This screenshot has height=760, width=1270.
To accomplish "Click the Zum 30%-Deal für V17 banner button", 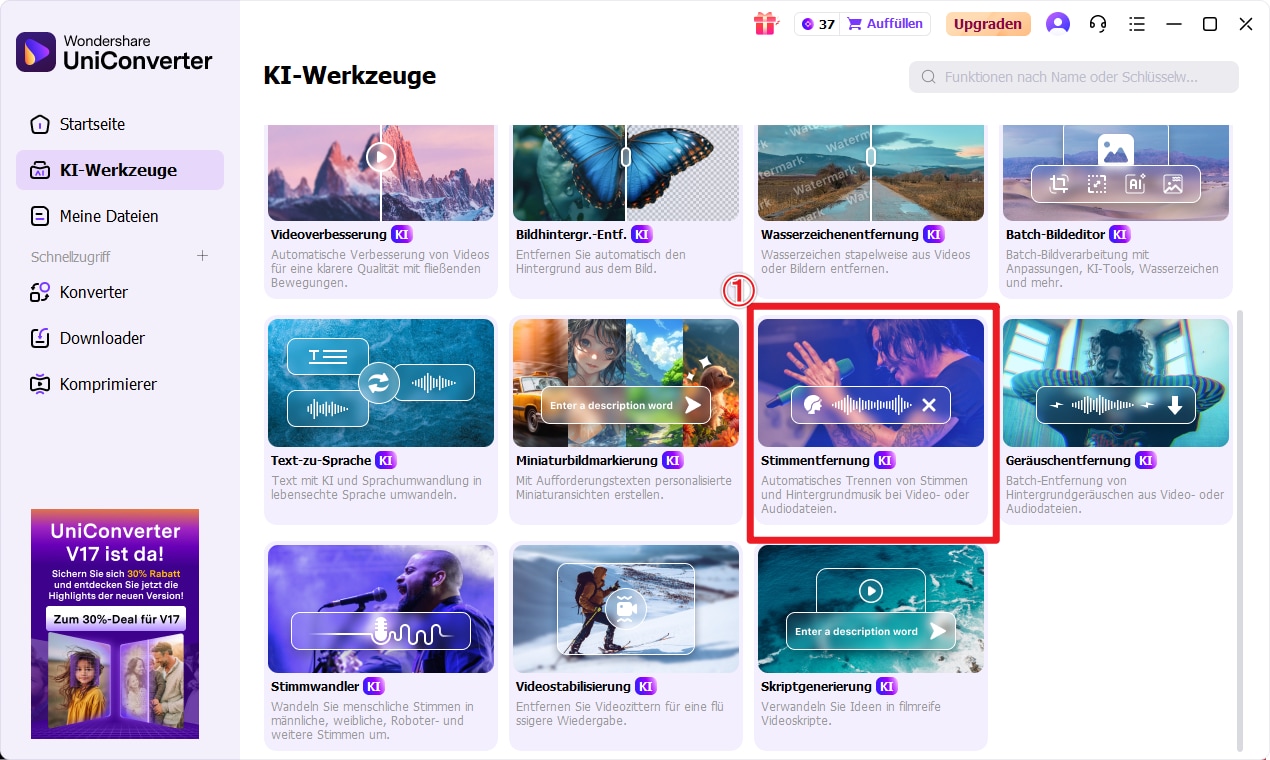I will coord(115,619).
